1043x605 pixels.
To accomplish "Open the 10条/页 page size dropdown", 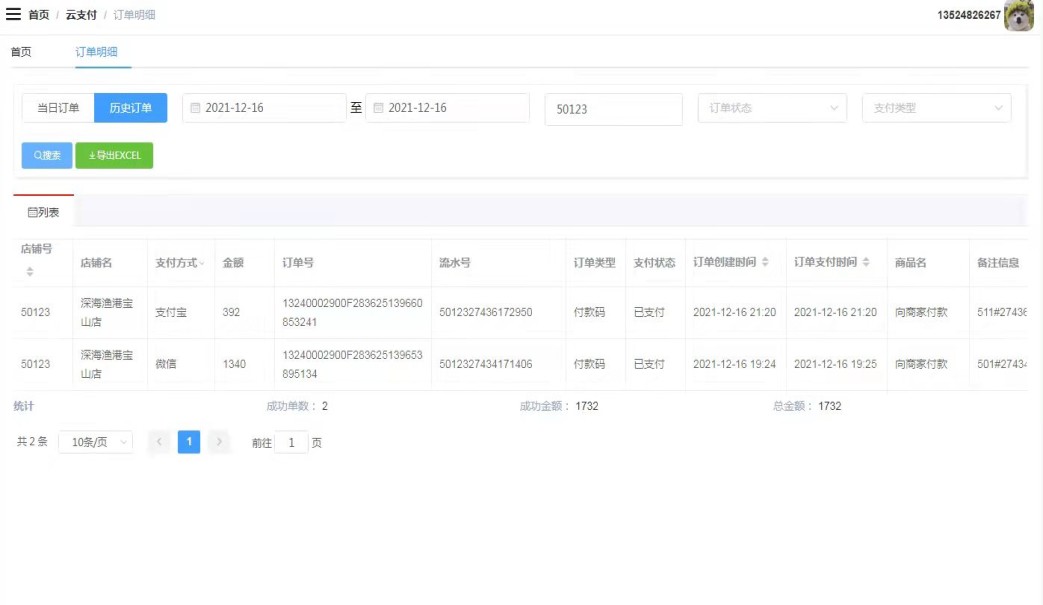I will tap(95, 442).
